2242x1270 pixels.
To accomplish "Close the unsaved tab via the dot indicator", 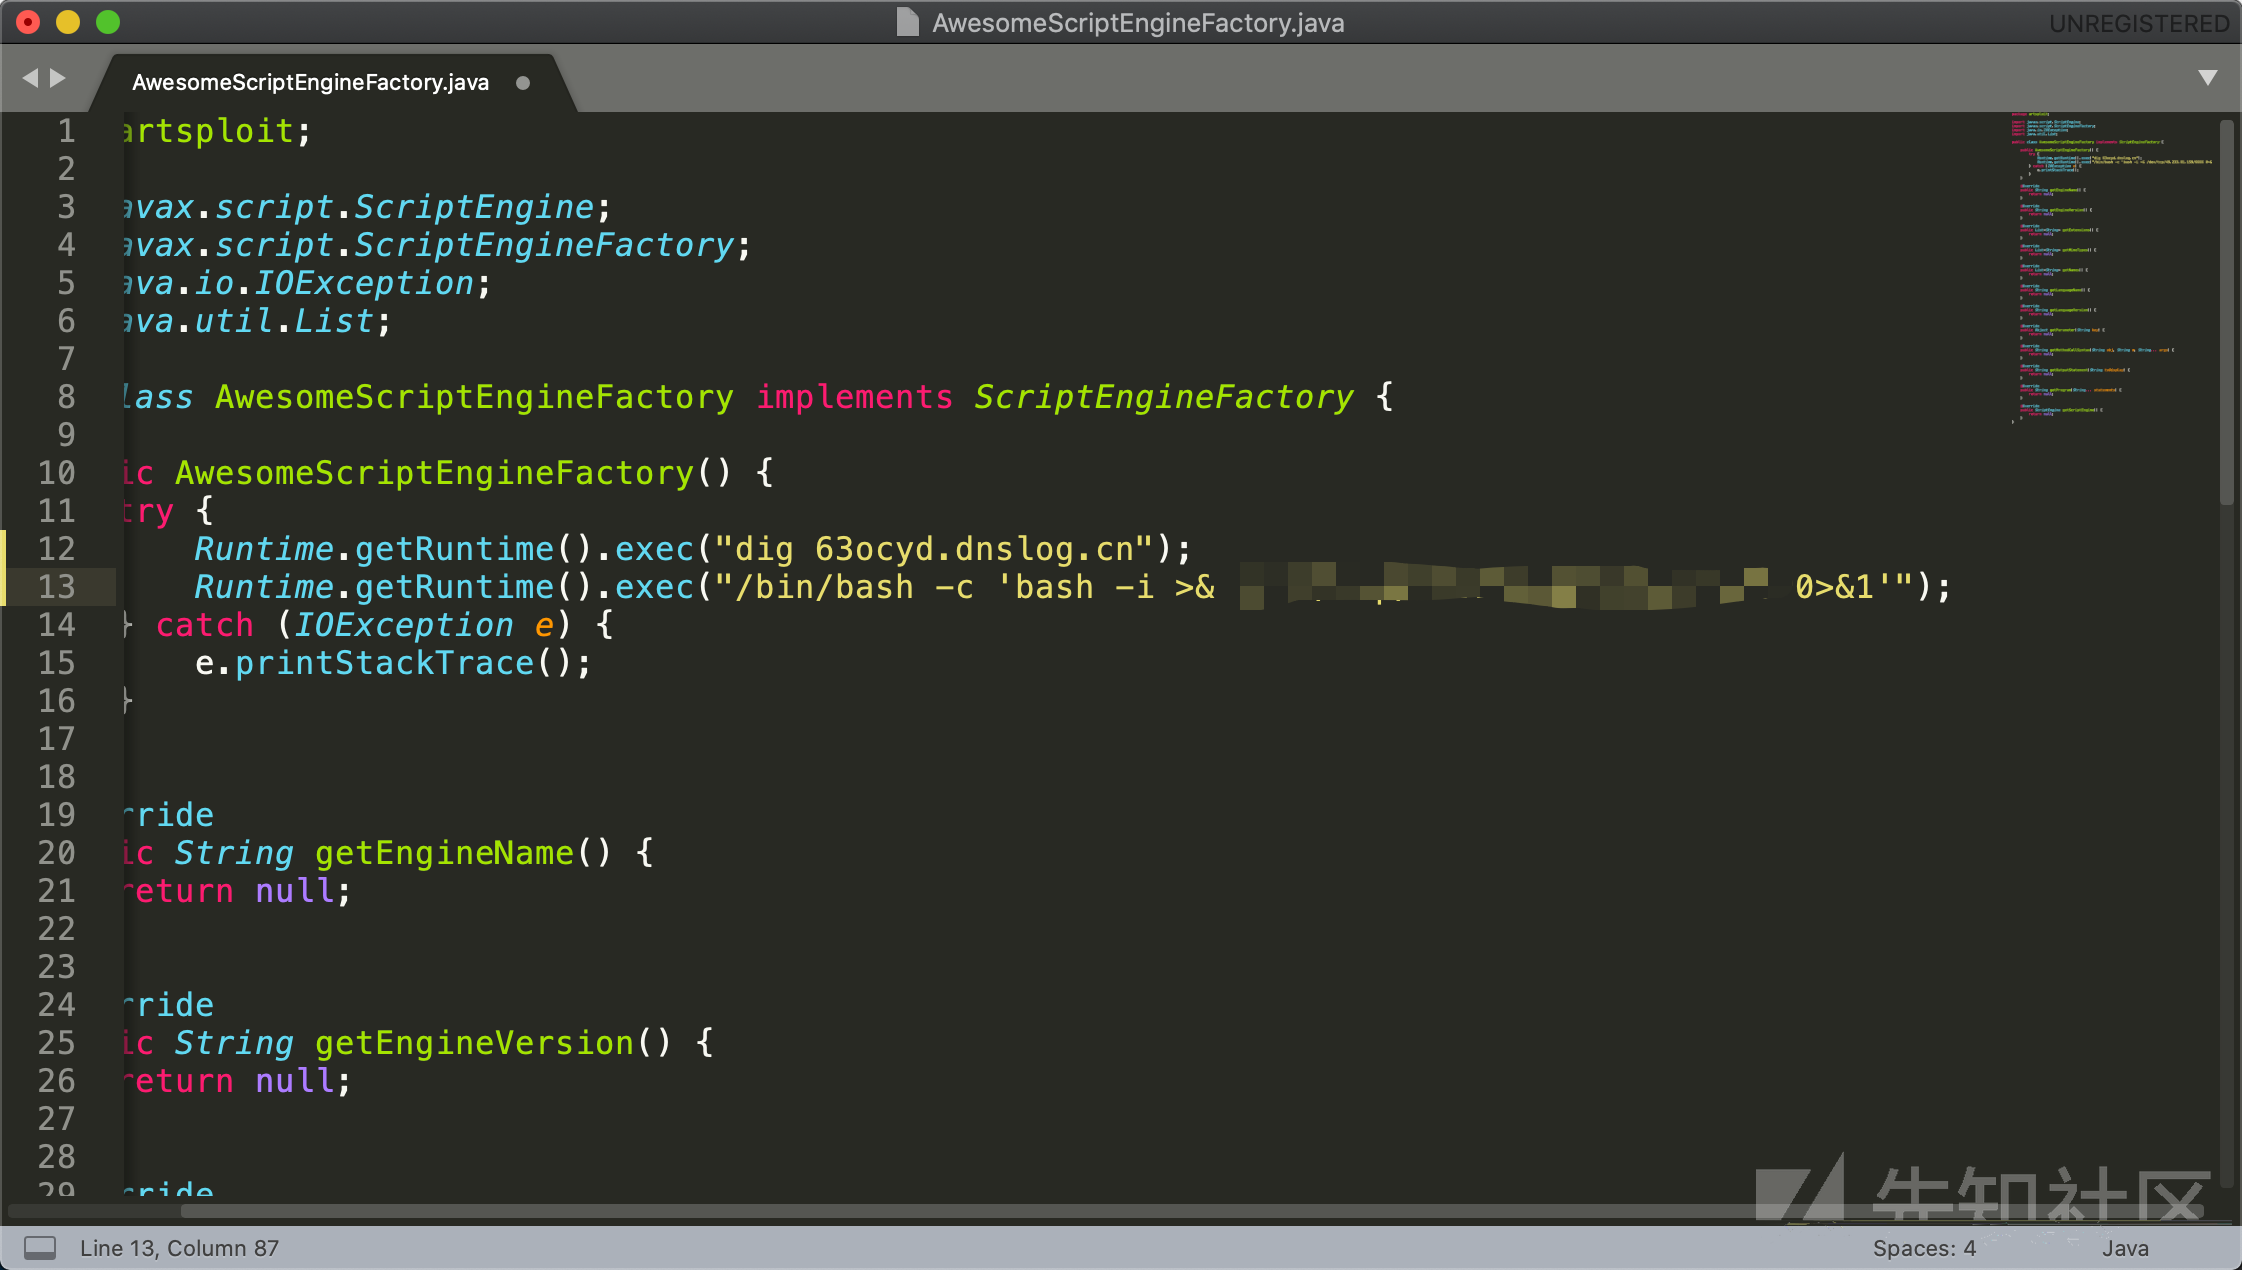I will [x=523, y=83].
